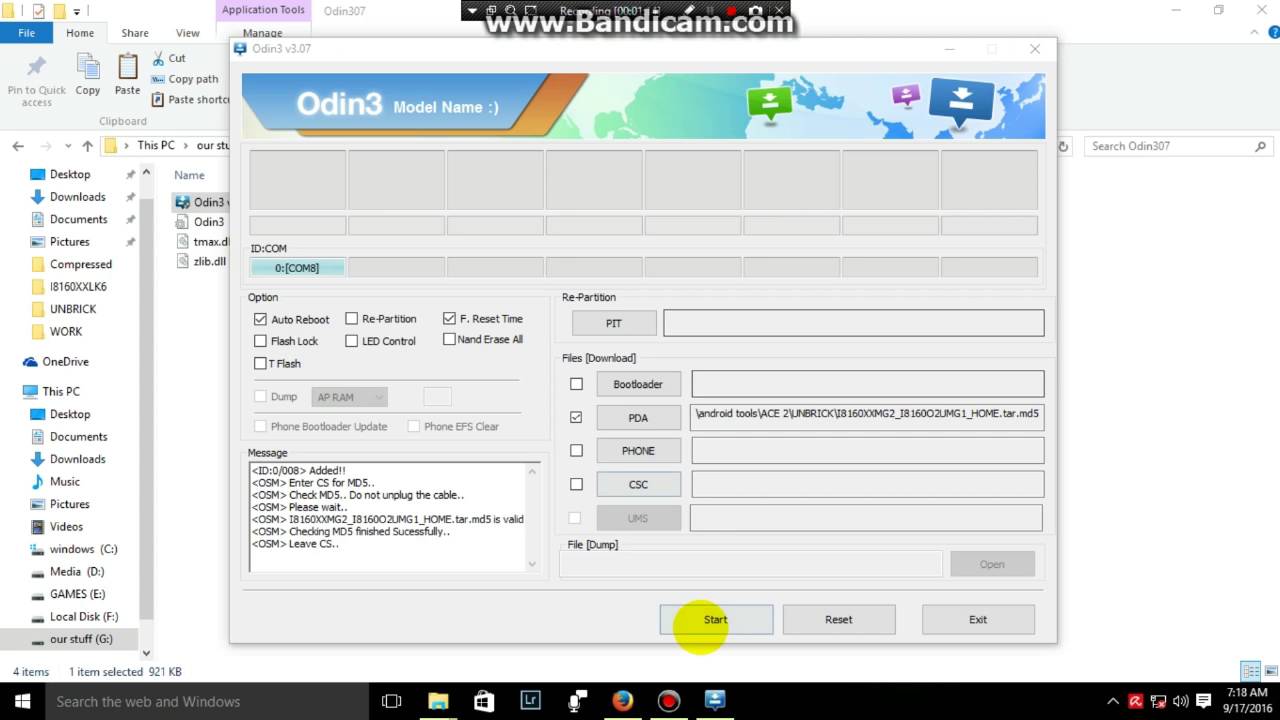Click the Start button in Odin3

[x=716, y=619]
